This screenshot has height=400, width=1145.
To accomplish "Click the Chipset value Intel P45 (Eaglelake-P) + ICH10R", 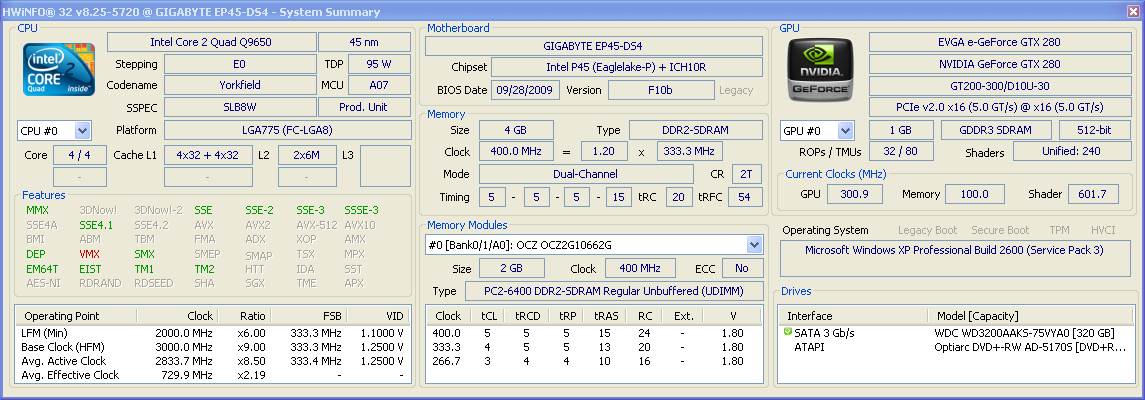I will point(627,68).
